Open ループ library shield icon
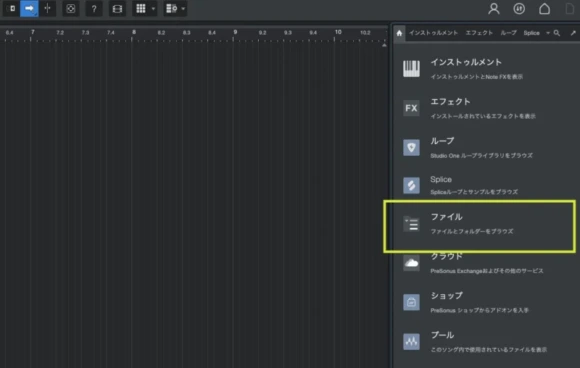This screenshot has width=580, height=368. coord(411,147)
